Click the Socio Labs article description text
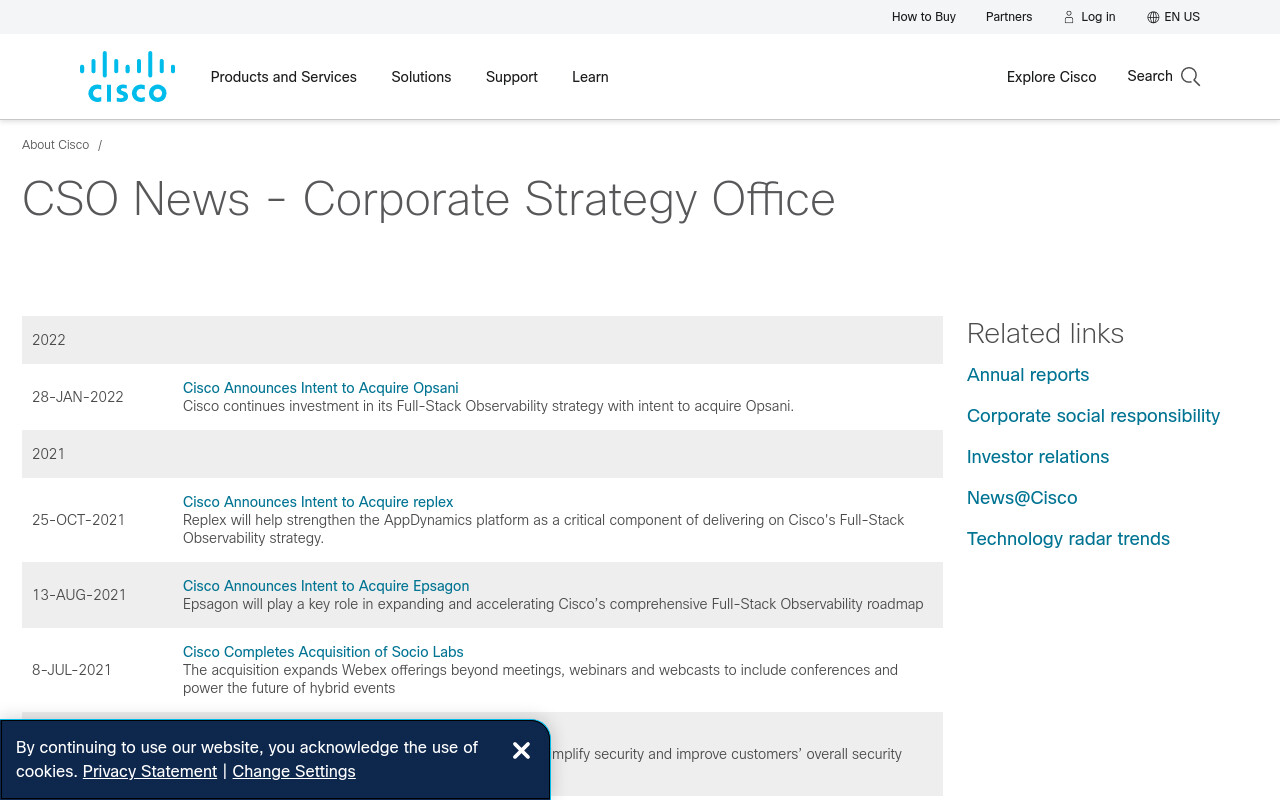Viewport: 1280px width, 800px height. [540, 679]
